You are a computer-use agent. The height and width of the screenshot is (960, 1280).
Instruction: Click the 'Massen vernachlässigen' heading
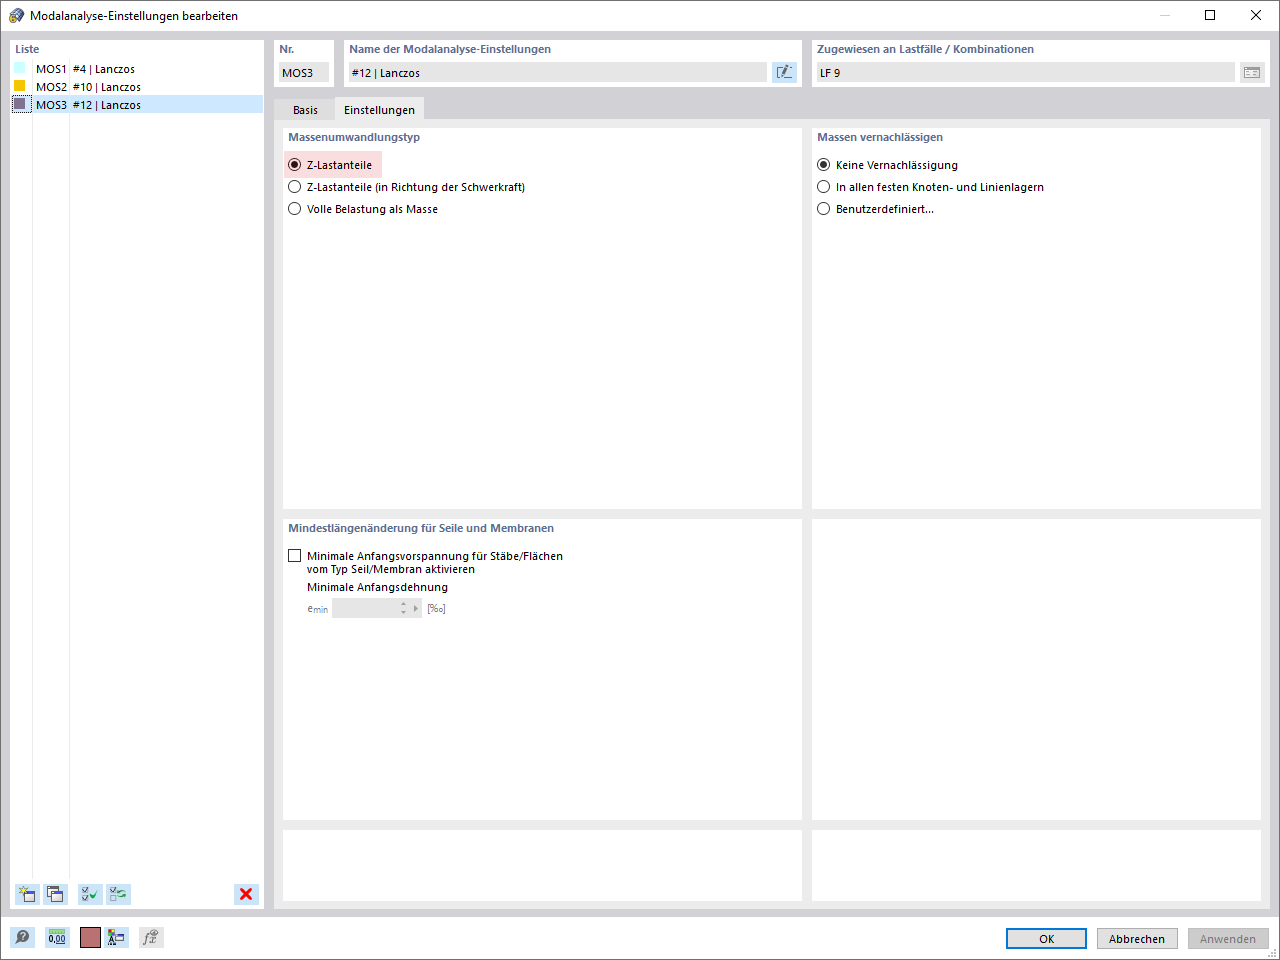tap(880, 137)
